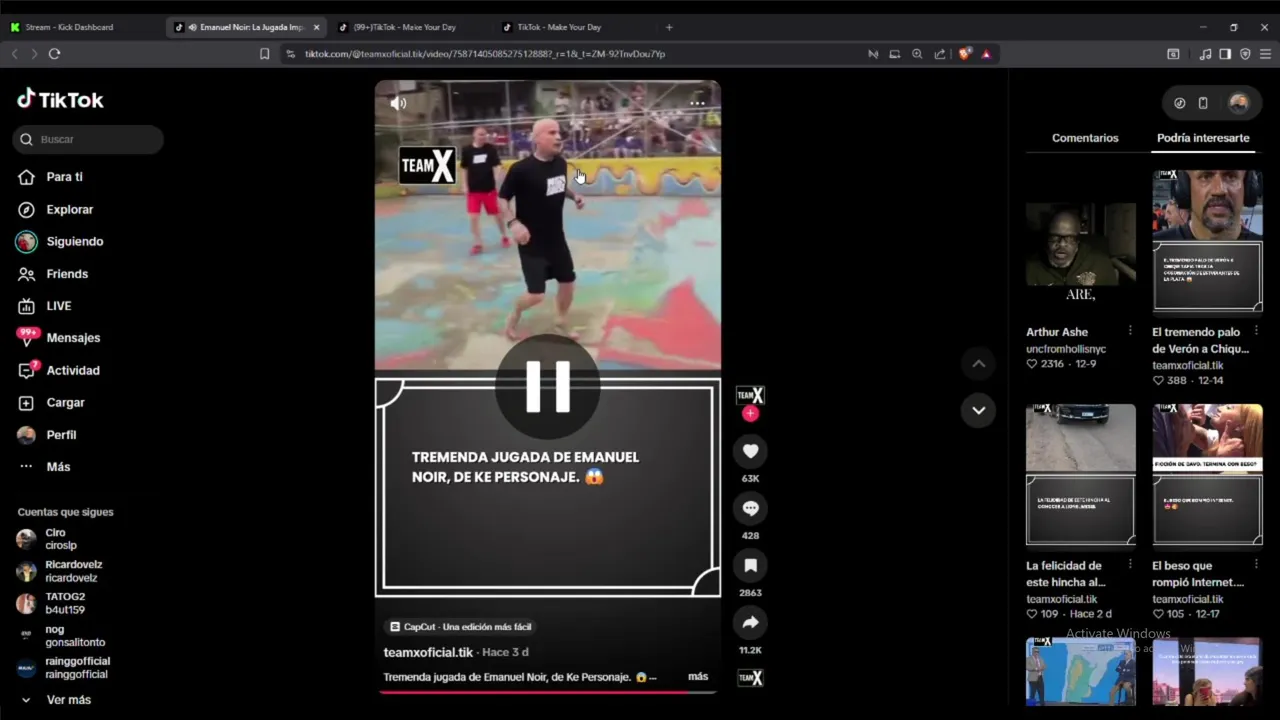This screenshot has height=720, width=1280.
Task: Open La felicidad de este hincha thumbnail
Action: pos(1081,475)
